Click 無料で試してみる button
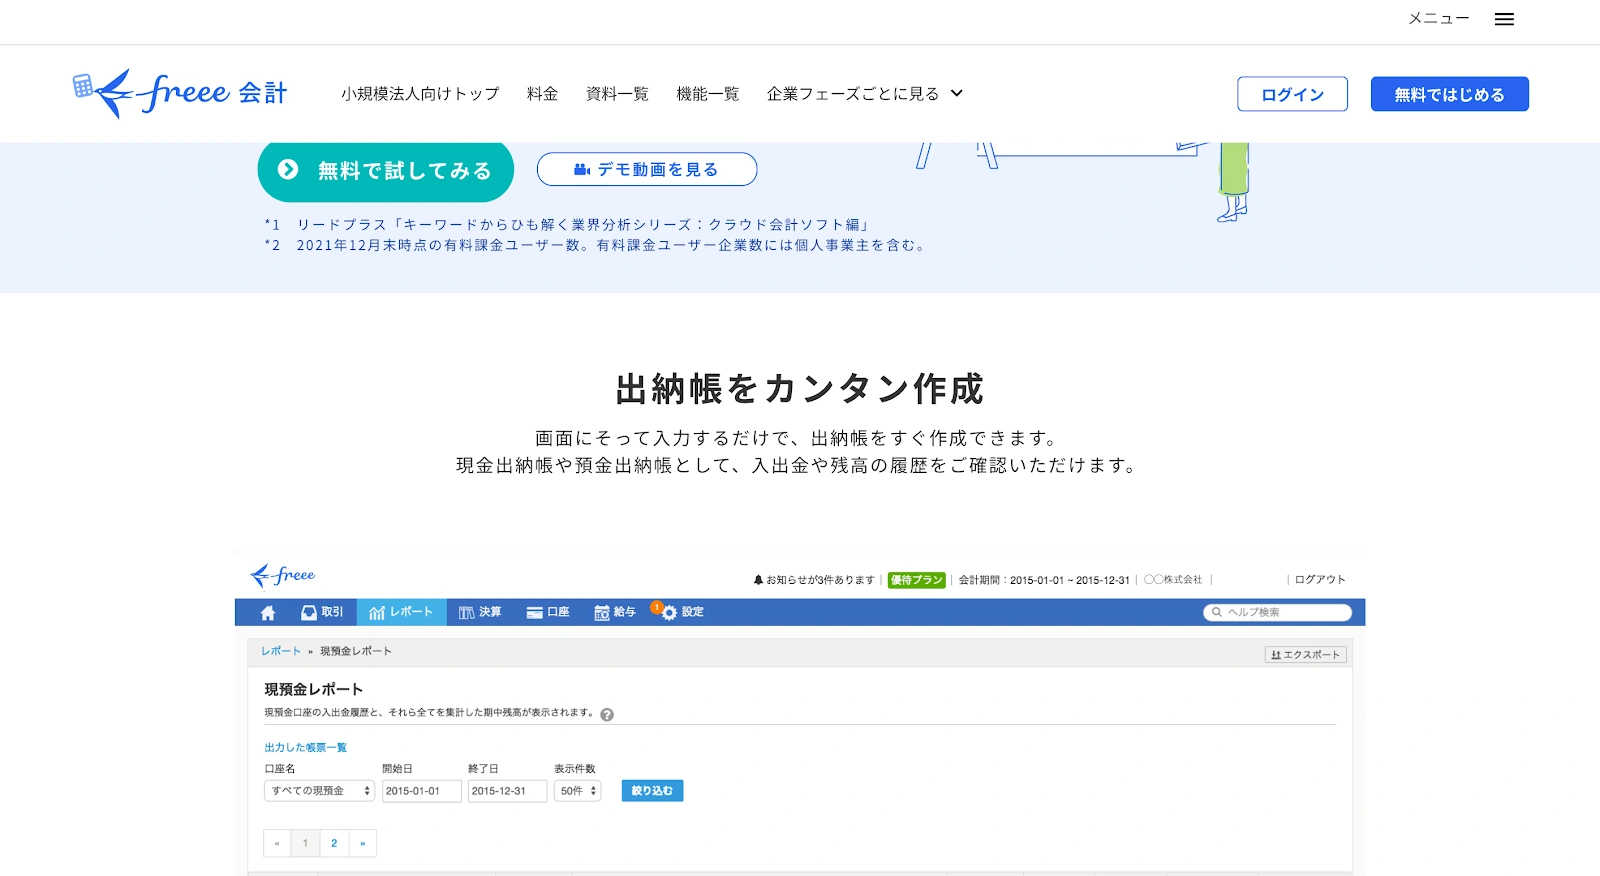This screenshot has height=876, width=1600. click(x=386, y=170)
